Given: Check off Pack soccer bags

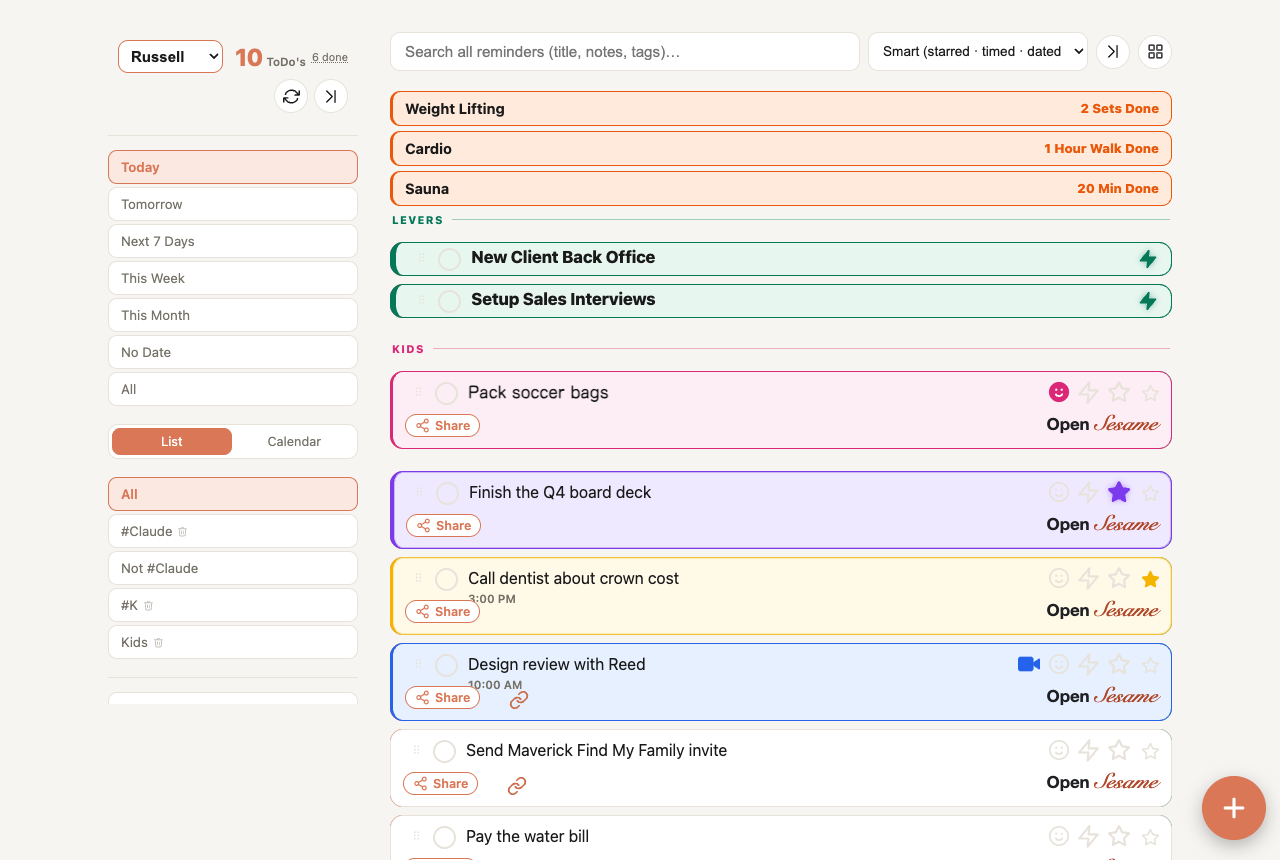Looking at the screenshot, I should click(447, 393).
